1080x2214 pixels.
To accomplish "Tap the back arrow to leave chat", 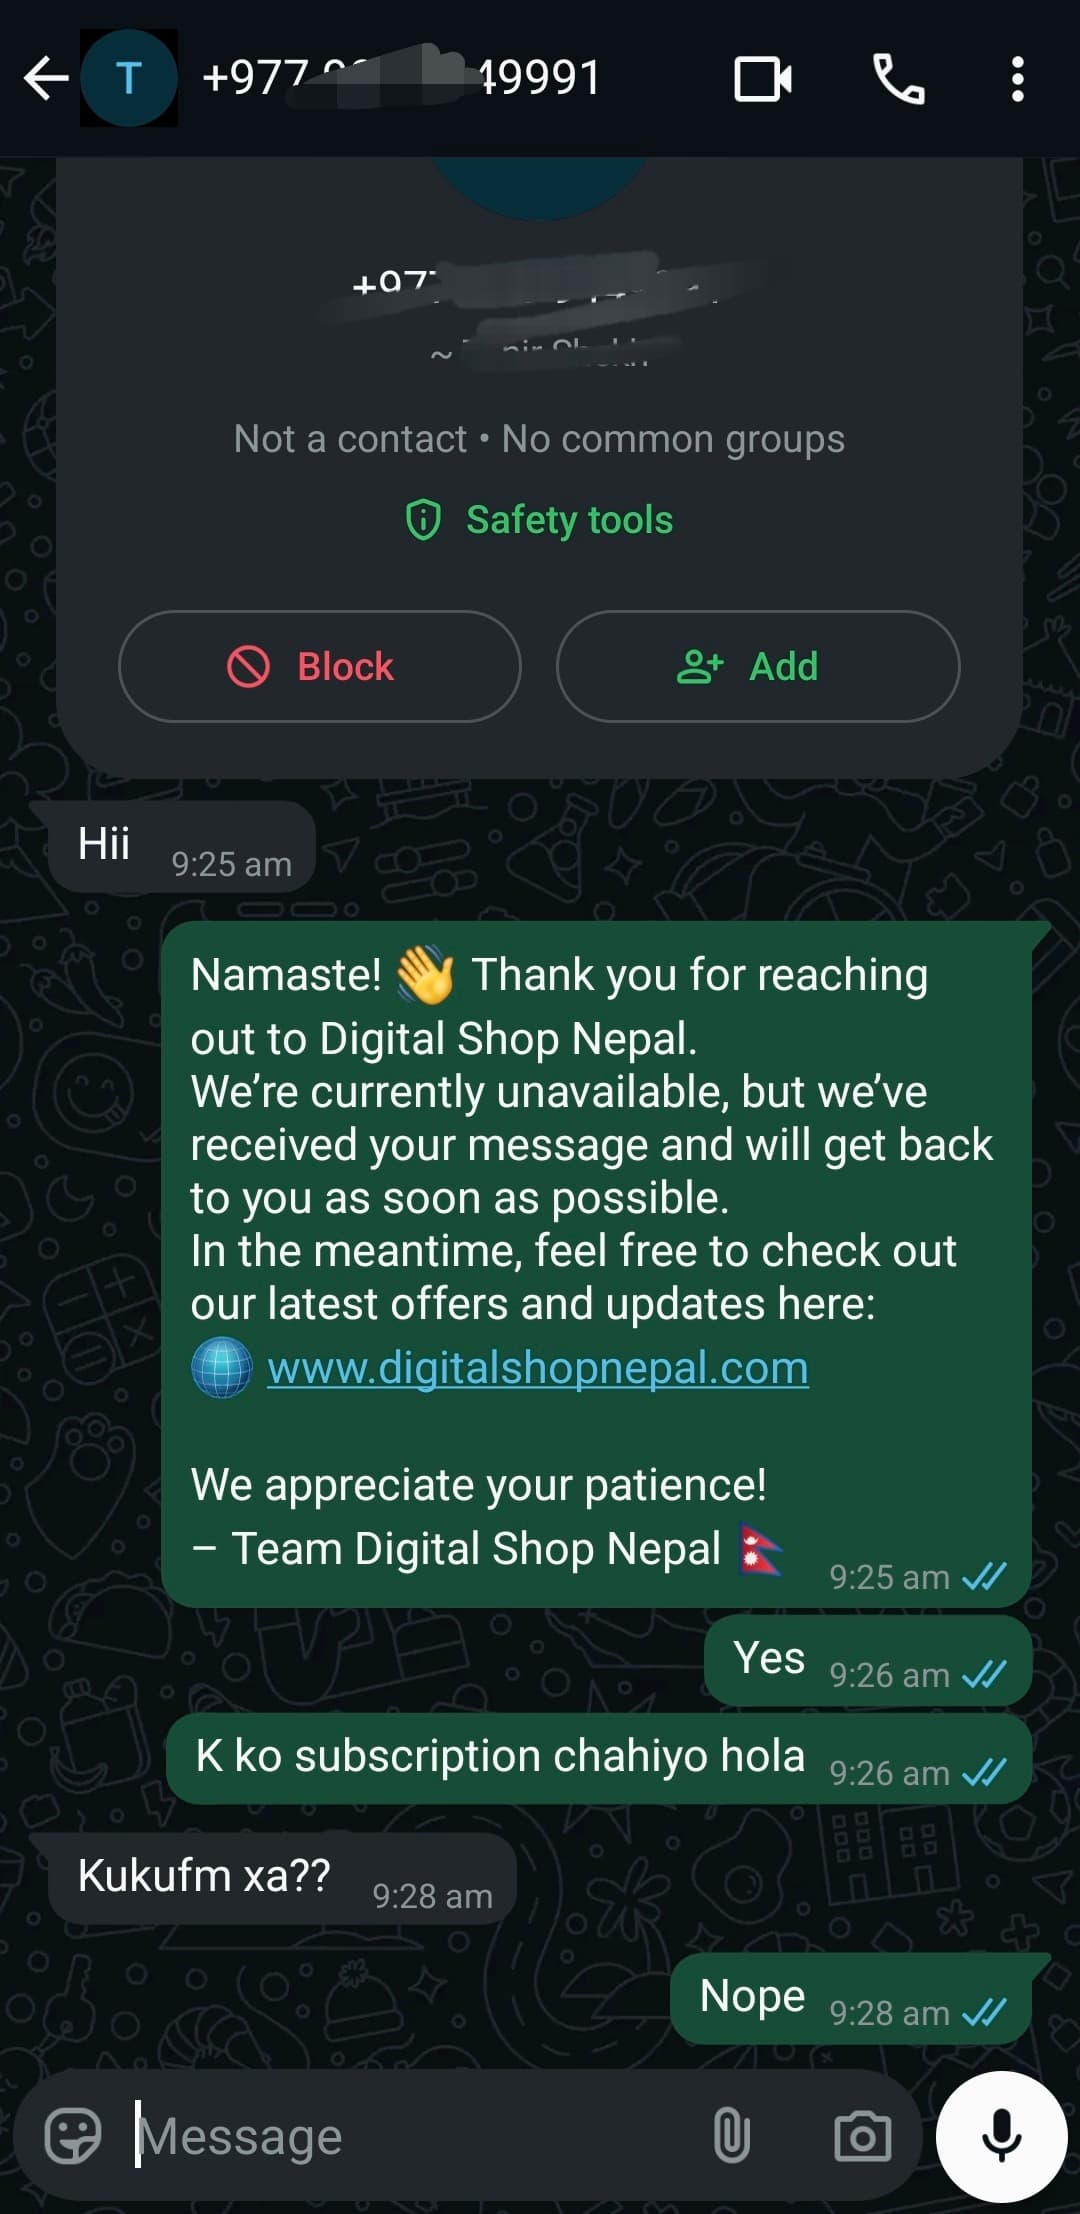I will click(46, 78).
